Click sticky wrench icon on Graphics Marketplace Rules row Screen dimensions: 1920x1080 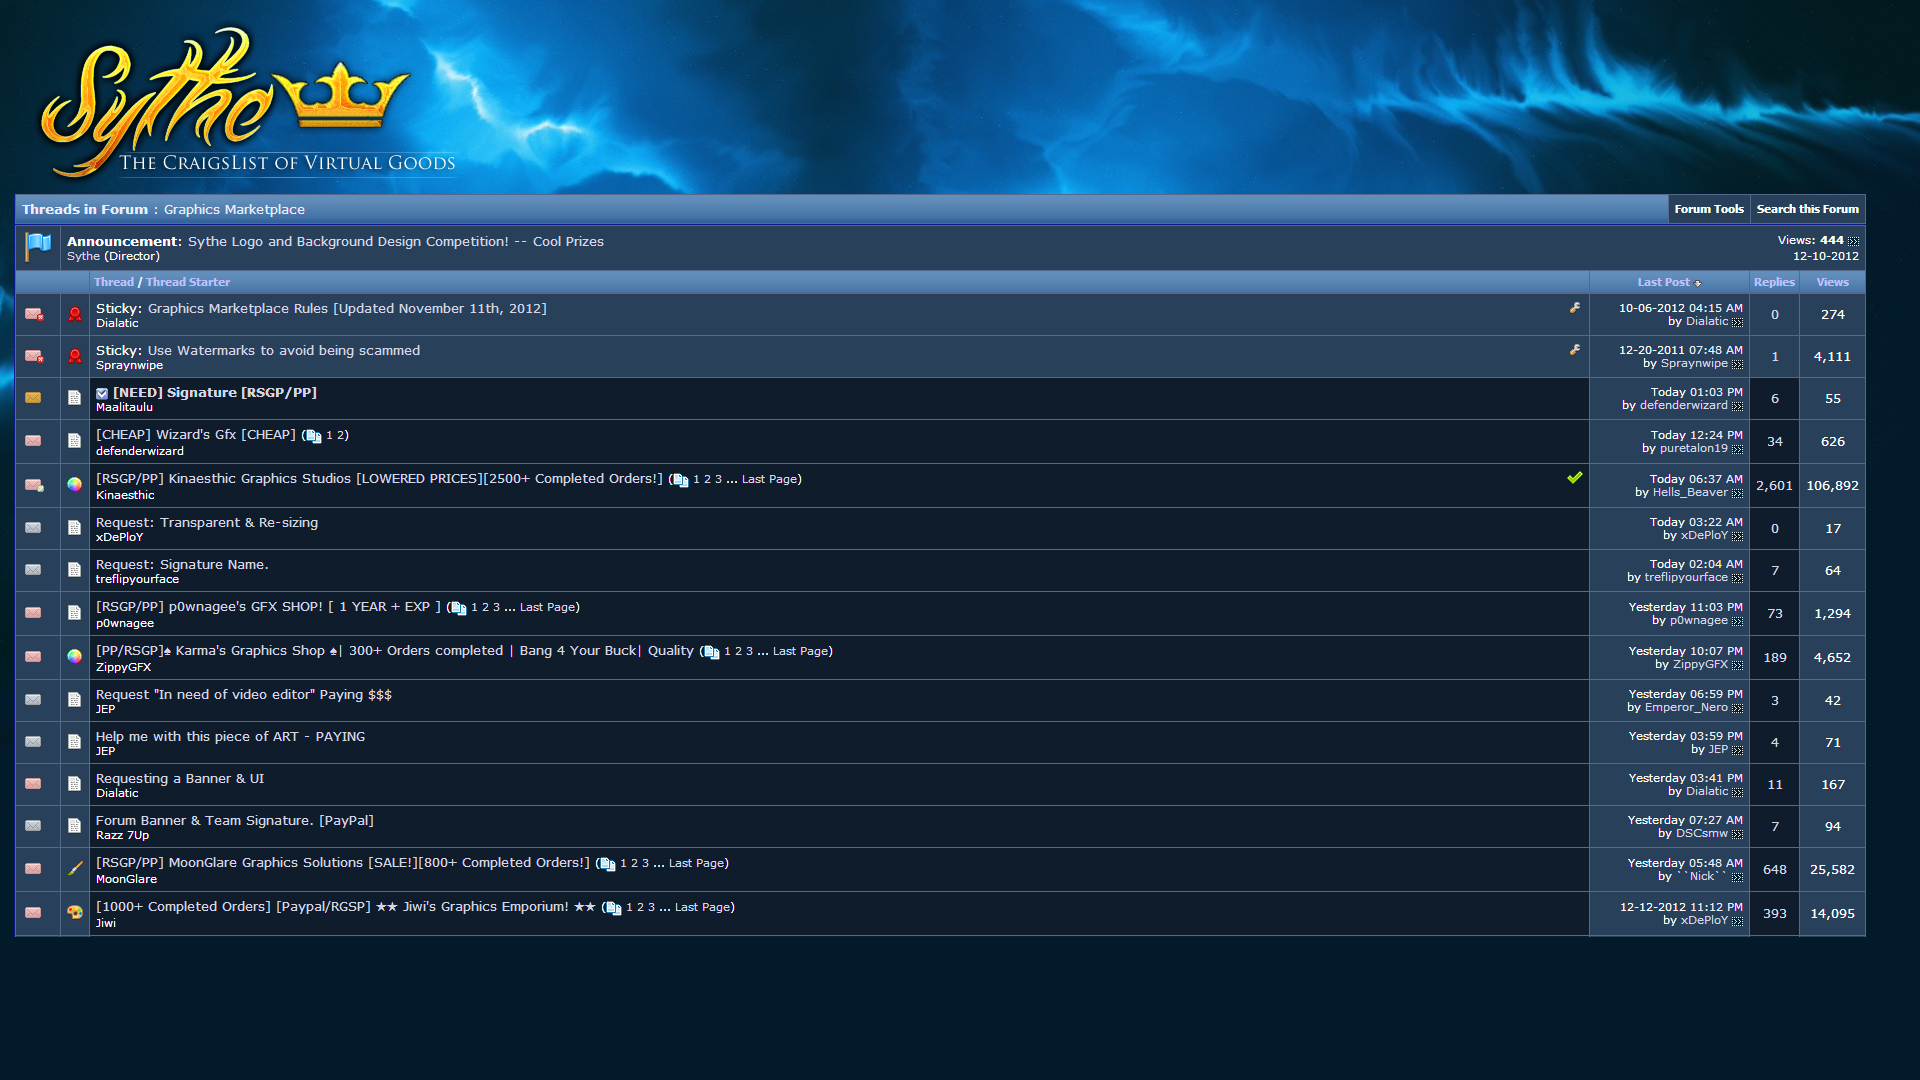pos(1575,308)
